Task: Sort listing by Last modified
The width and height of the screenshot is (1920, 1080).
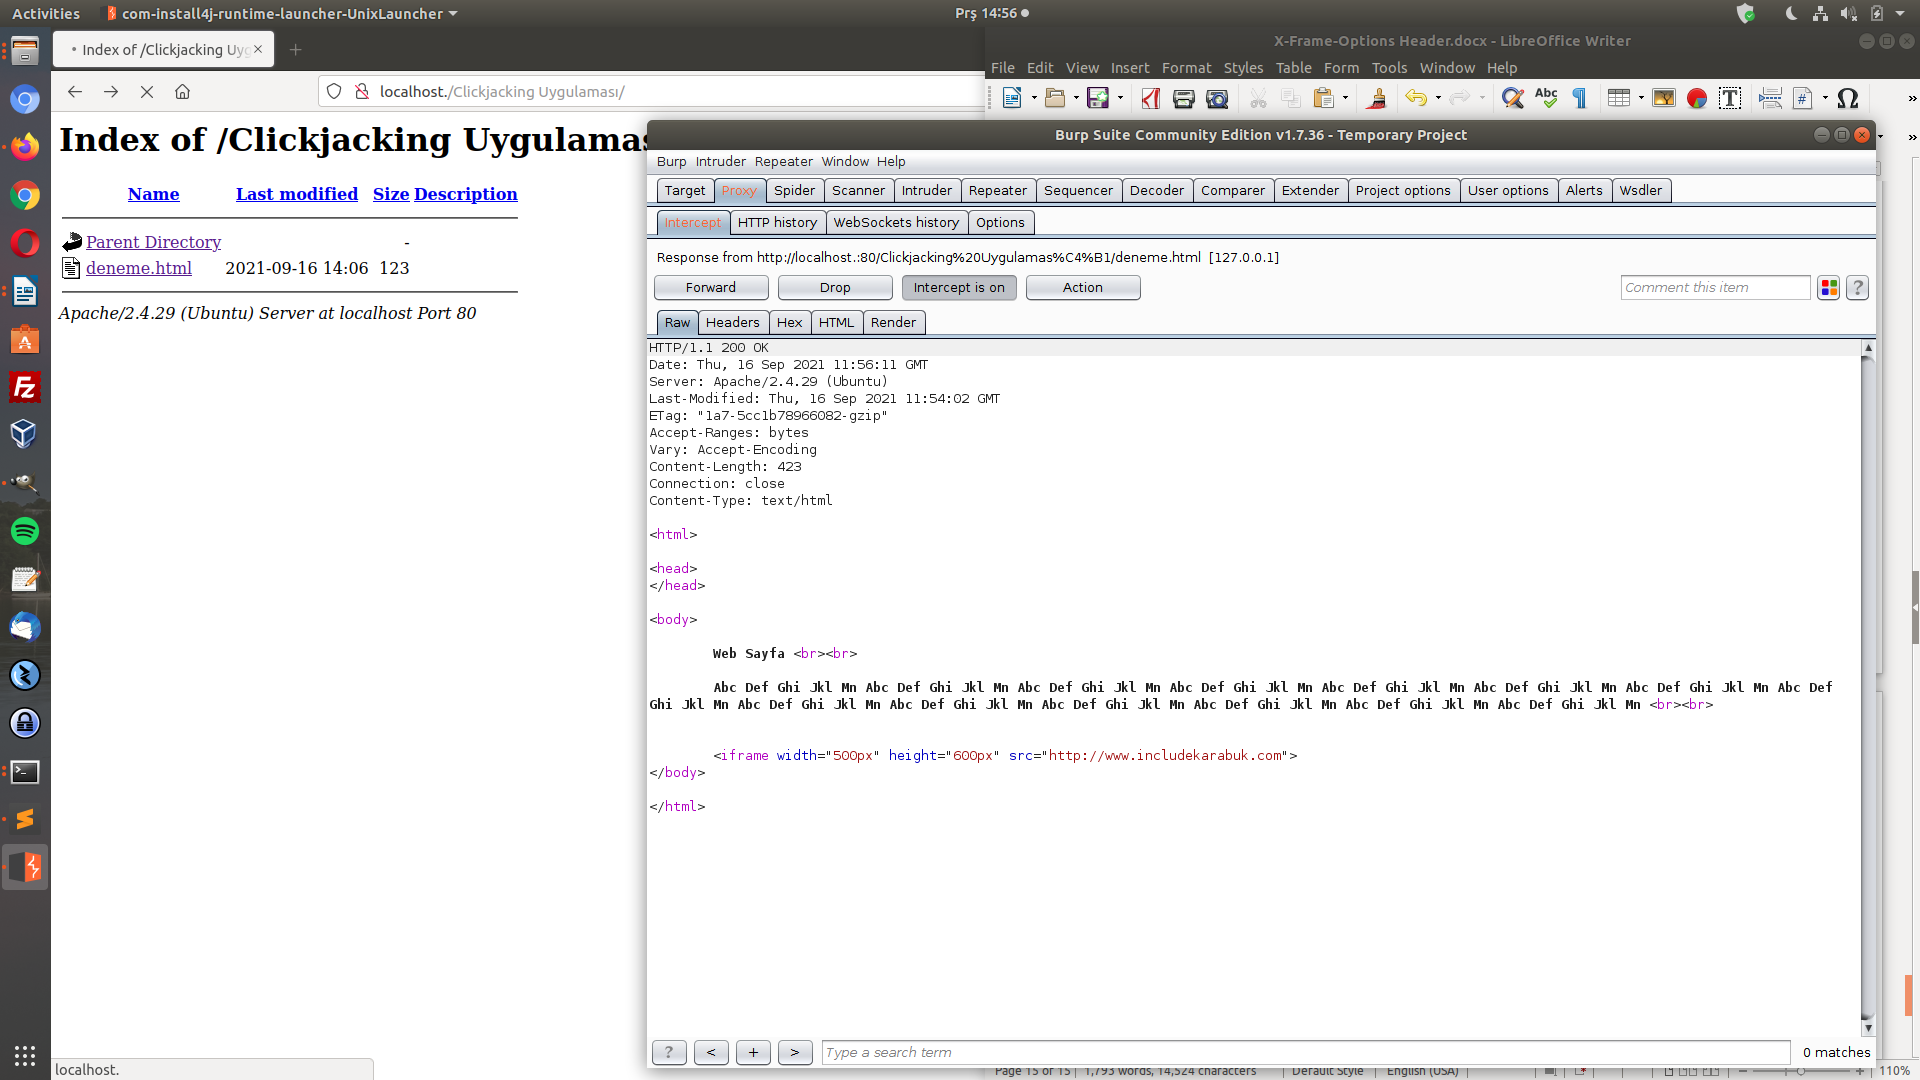Action: (297, 194)
